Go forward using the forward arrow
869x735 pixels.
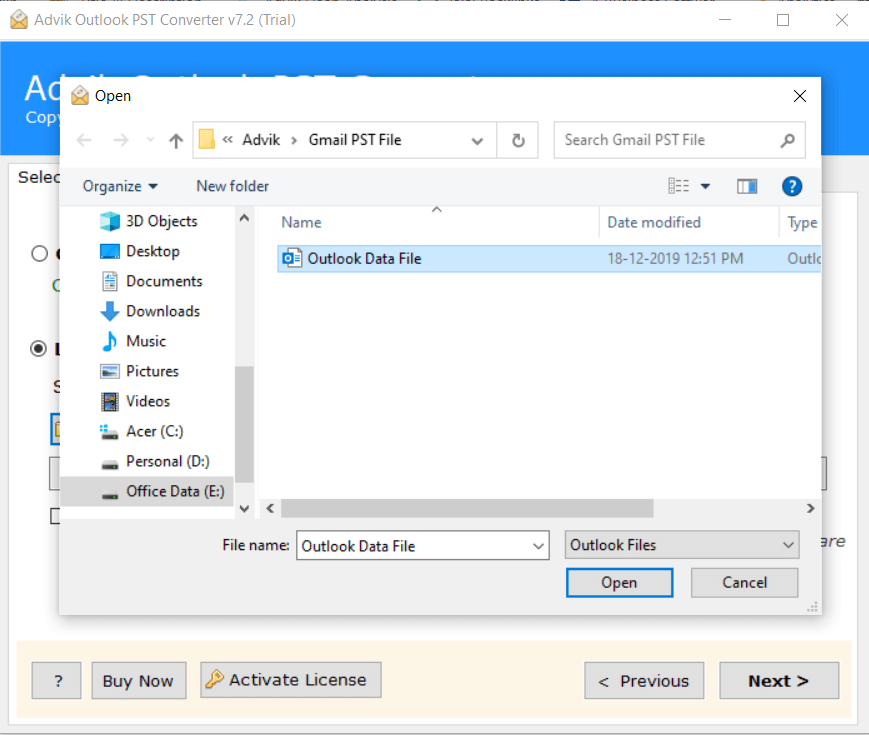tap(121, 140)
